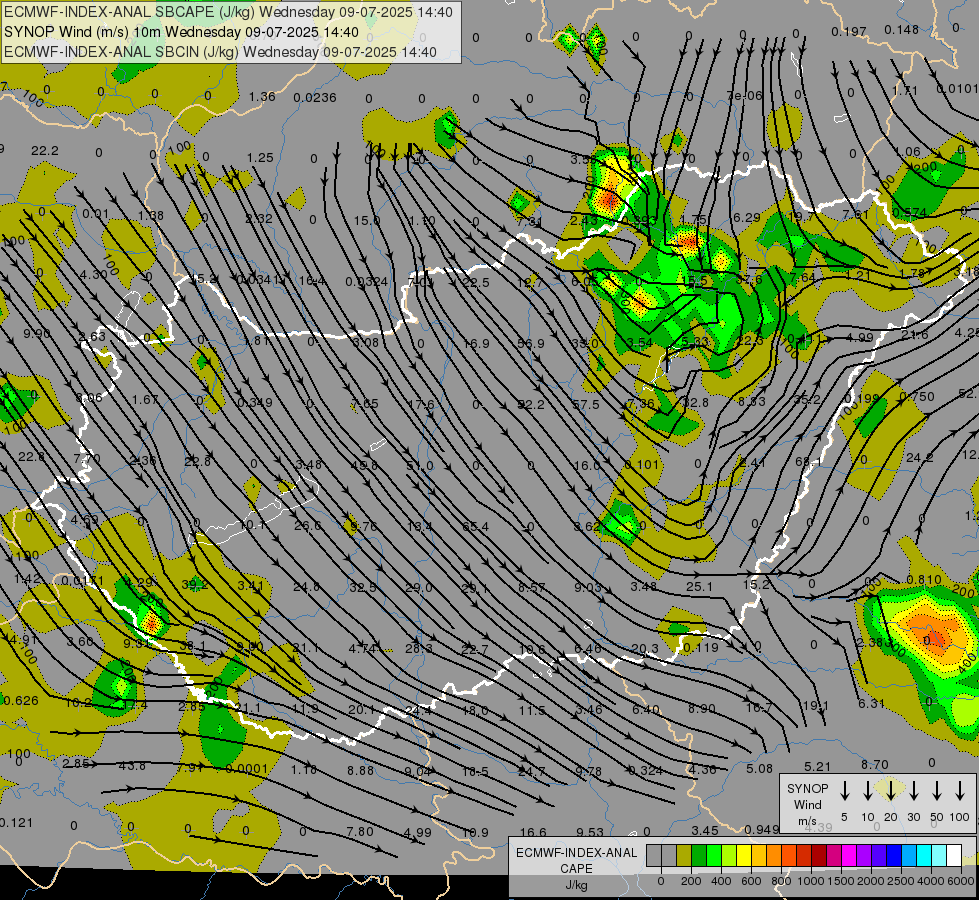Click the map value '28.3'
This screenshot has height=900, width=979.
[419, 648]
